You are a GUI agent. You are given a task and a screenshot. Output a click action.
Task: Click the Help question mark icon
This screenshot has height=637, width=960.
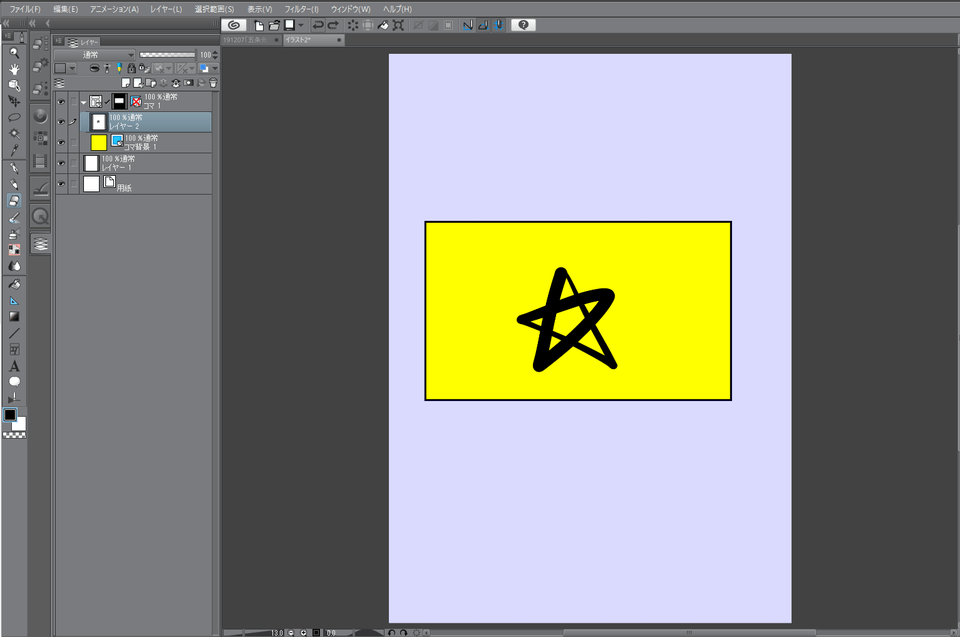(523, 24)
